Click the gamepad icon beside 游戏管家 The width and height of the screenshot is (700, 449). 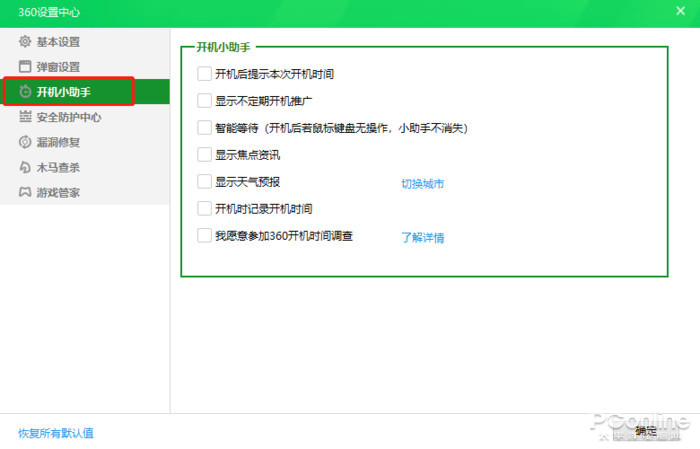pyautogui.click(x=25, y=192)
